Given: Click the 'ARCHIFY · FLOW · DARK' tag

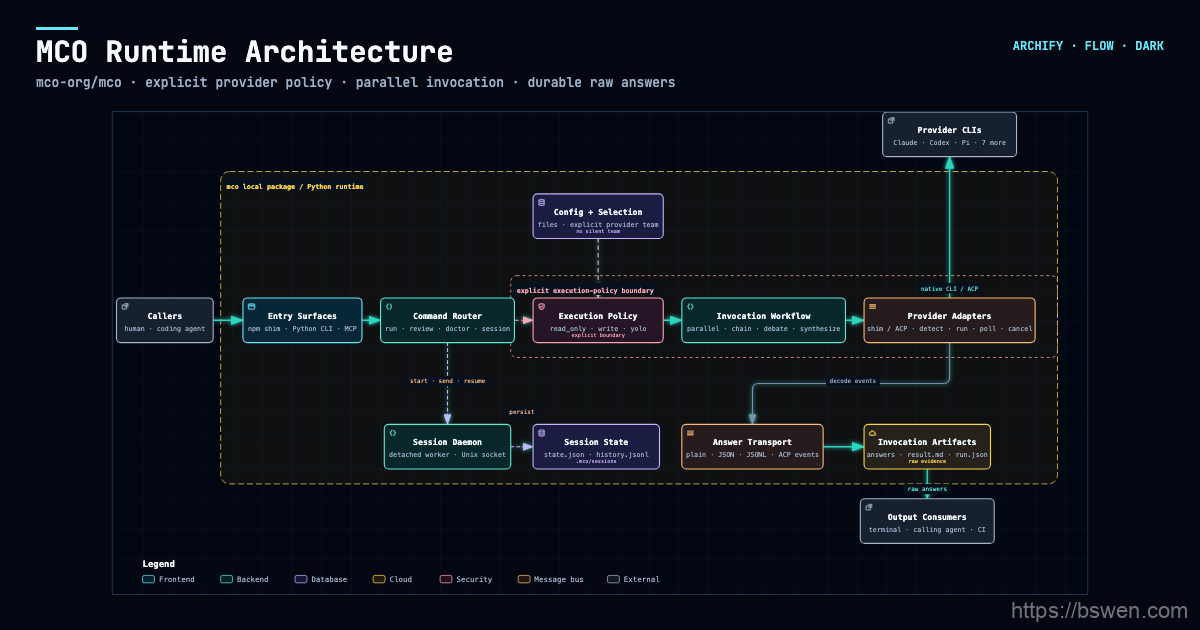Looking at the screenshot, I should [x=1088, y=46].
